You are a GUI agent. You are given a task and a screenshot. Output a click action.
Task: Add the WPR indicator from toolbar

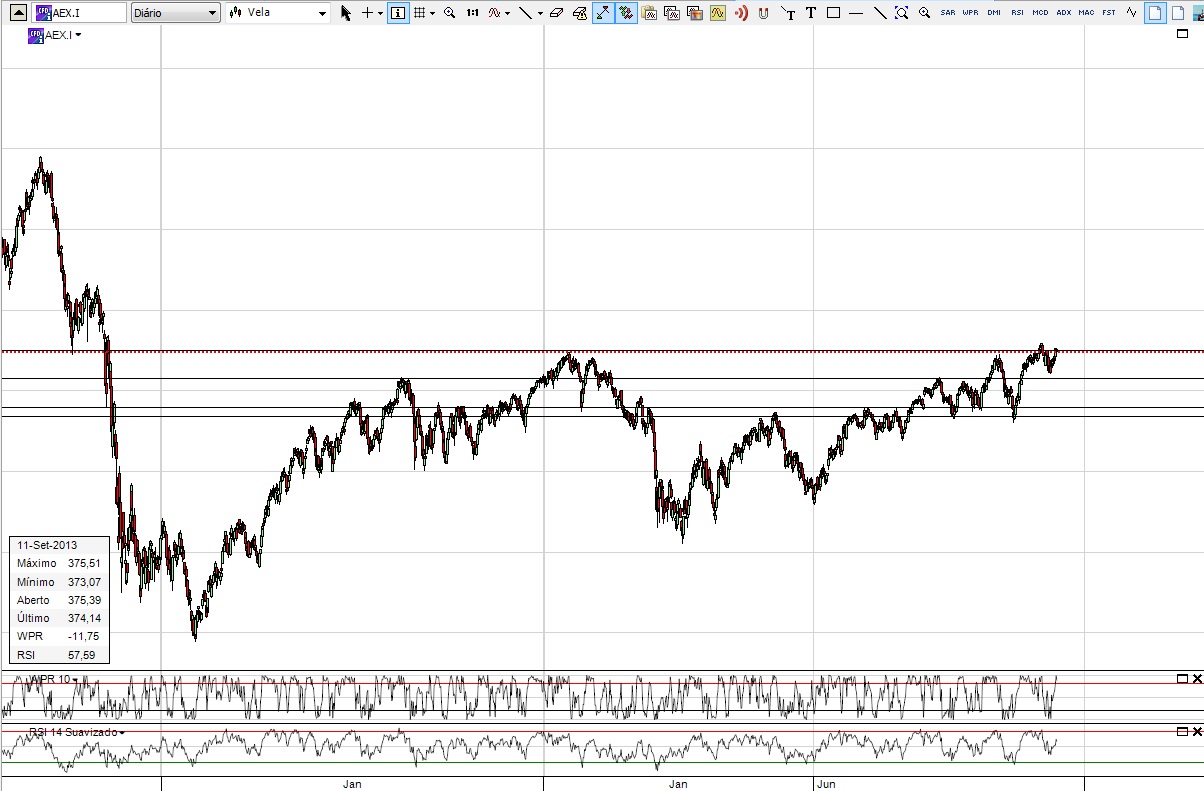tap(970, 13)
